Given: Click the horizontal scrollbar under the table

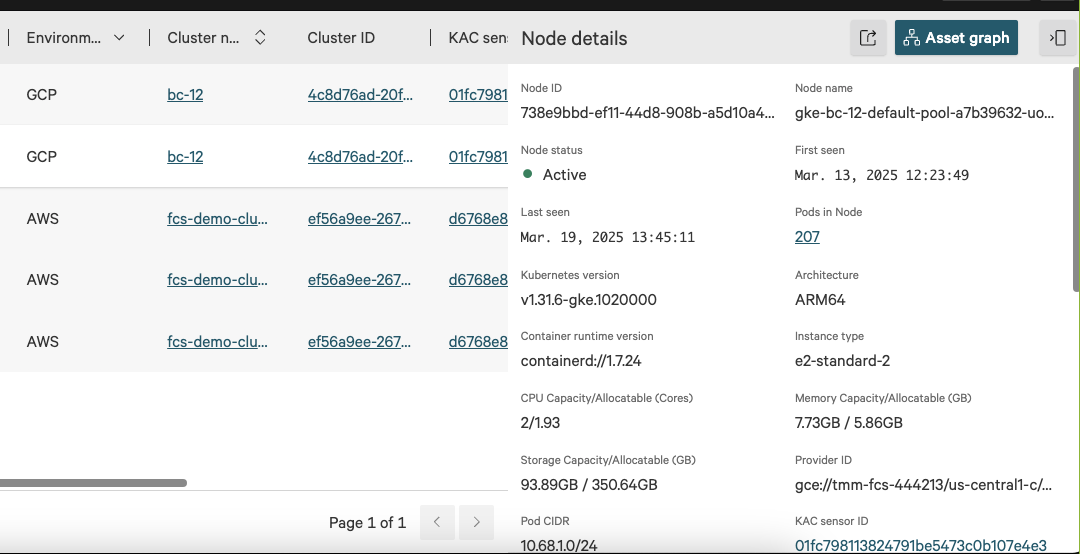Looking at the screenshot, I should pyautogui.click(x=93, y=483).
